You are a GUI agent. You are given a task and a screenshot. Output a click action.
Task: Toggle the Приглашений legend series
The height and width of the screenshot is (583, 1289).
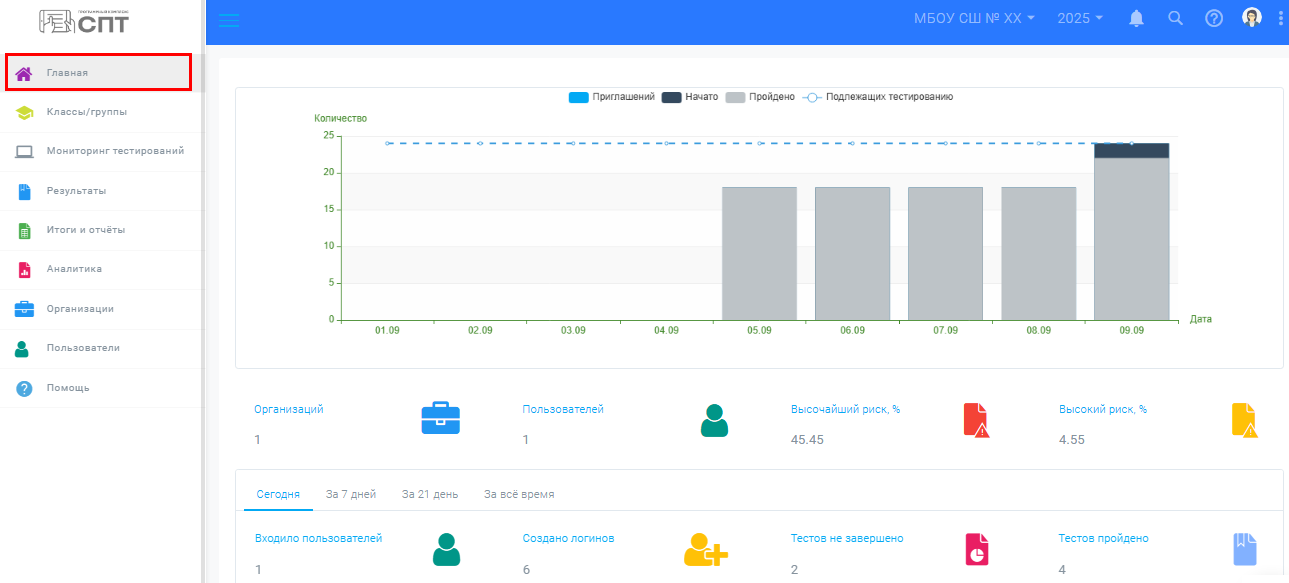click(611, 97)
